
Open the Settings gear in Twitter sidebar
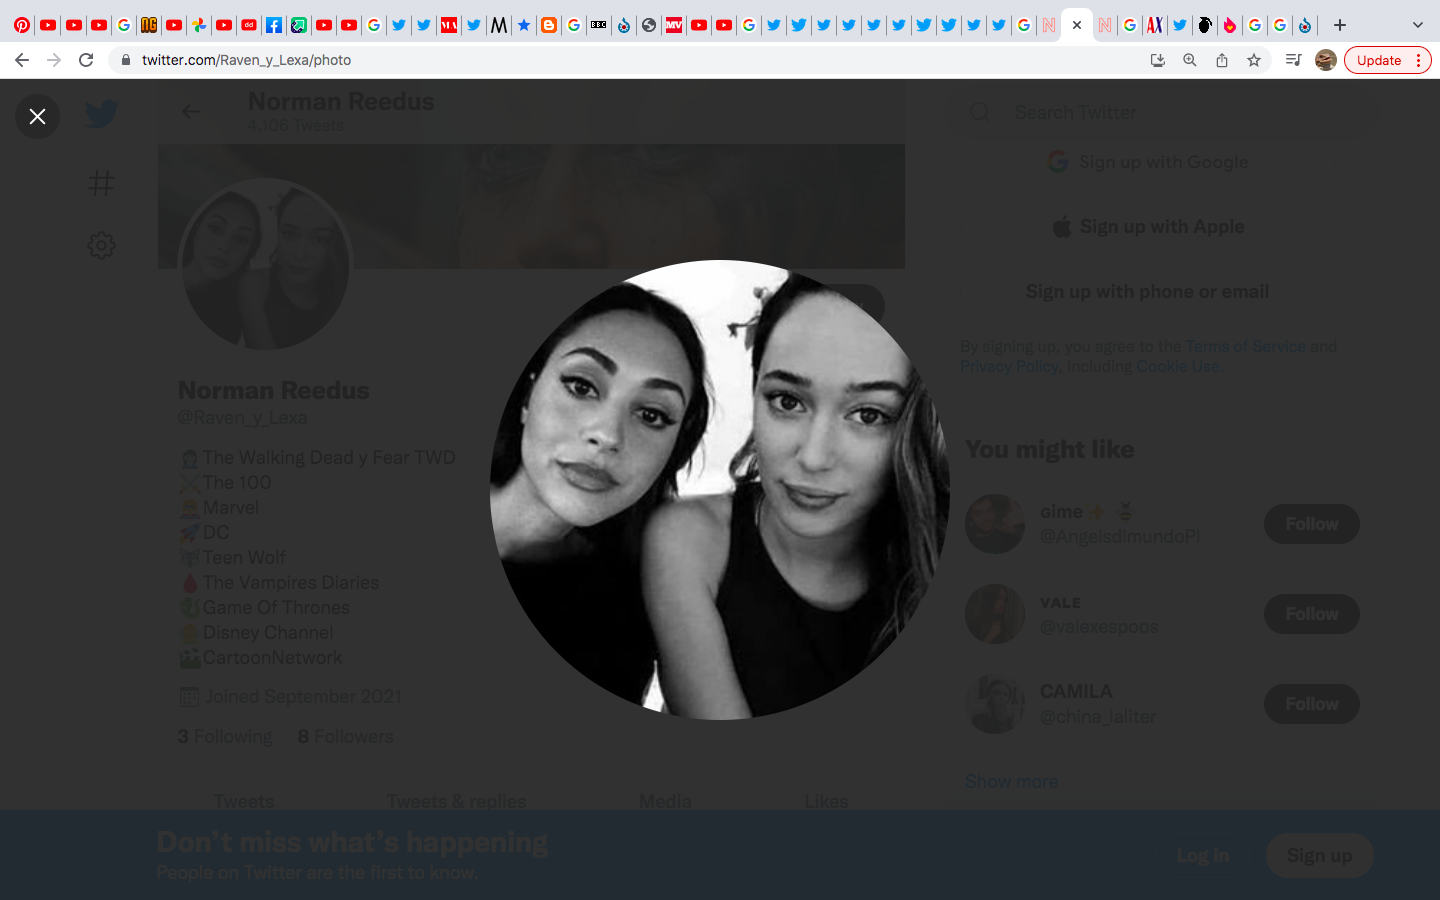[x=101, y=245]
